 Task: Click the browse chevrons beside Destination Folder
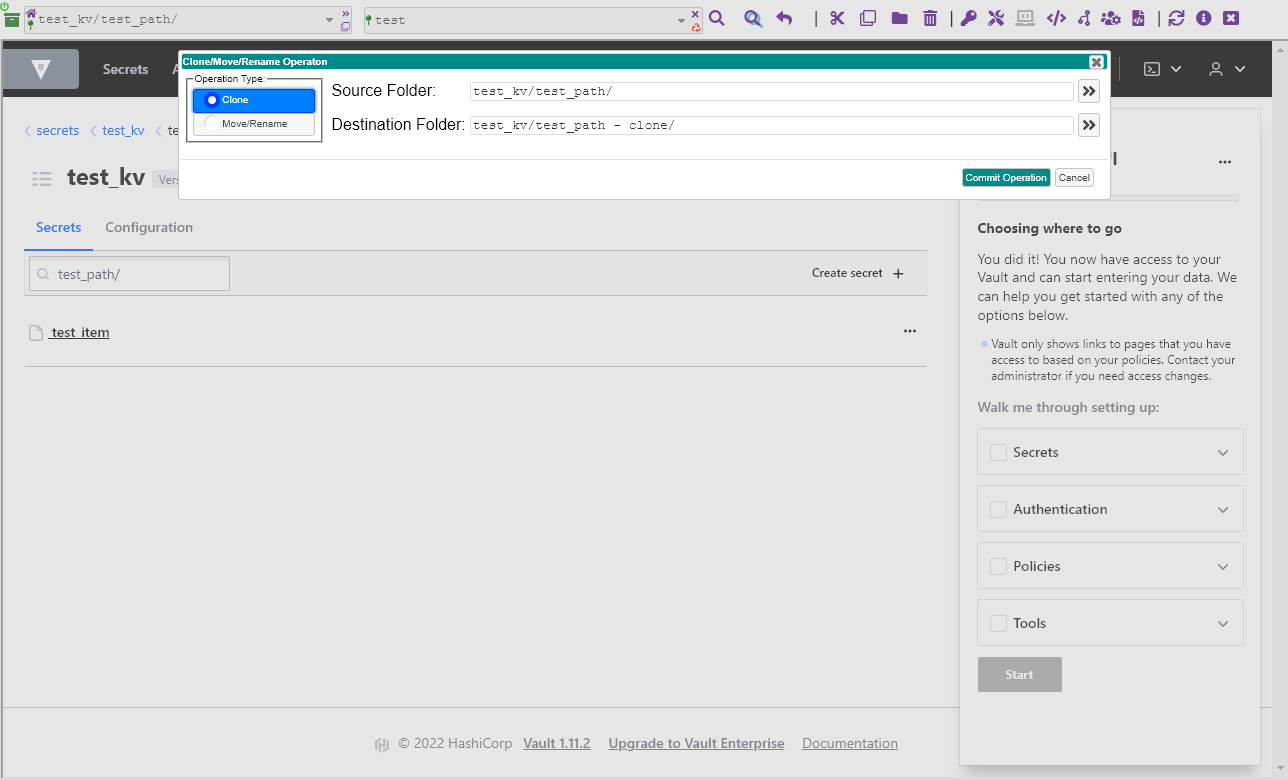[x=1089, y=125]
